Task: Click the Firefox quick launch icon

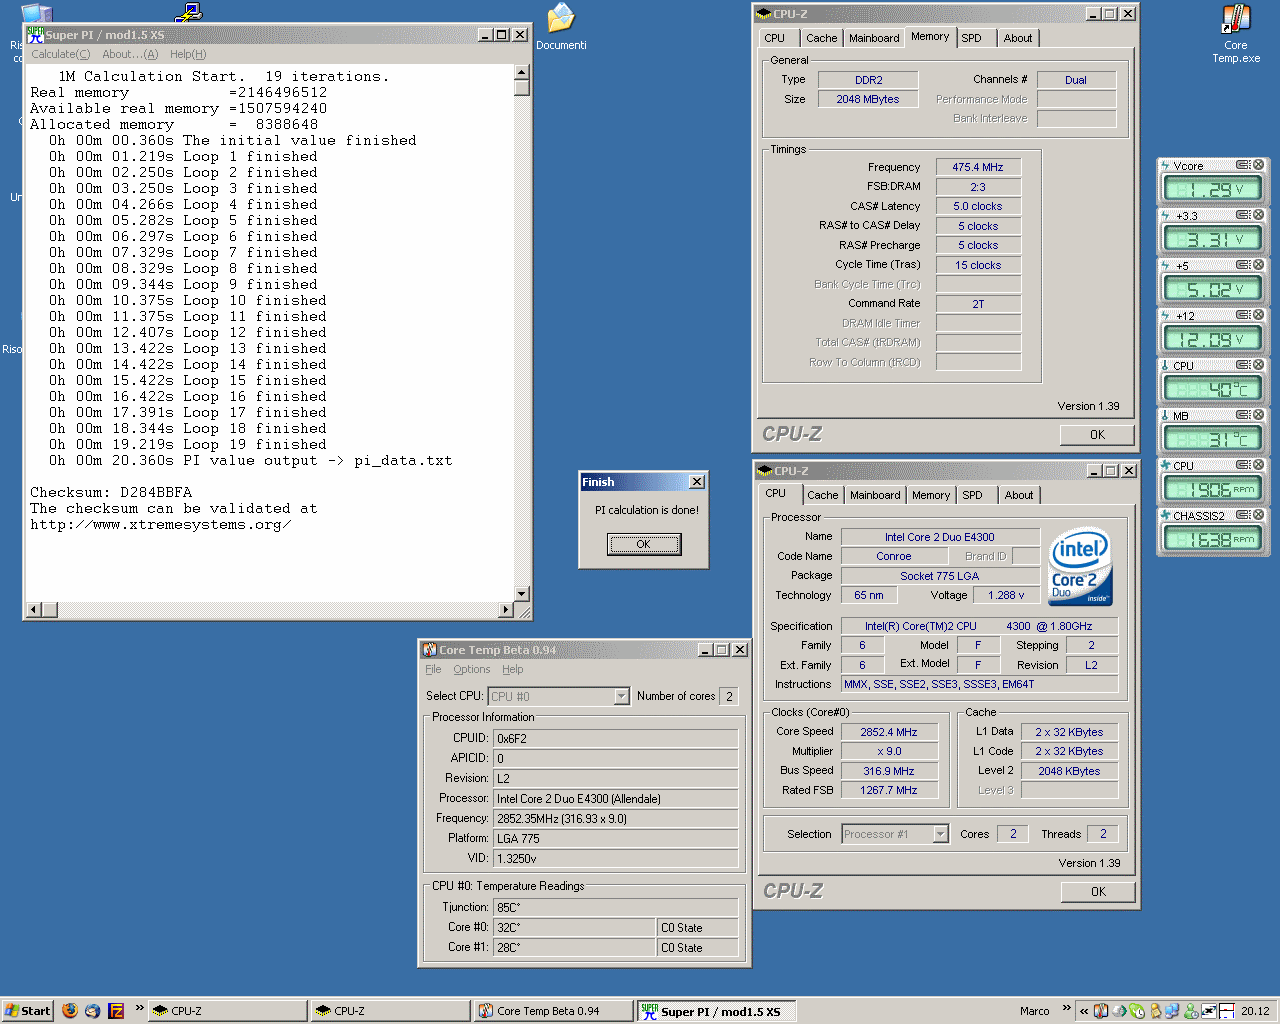Action: click(x=70, y=1010)
